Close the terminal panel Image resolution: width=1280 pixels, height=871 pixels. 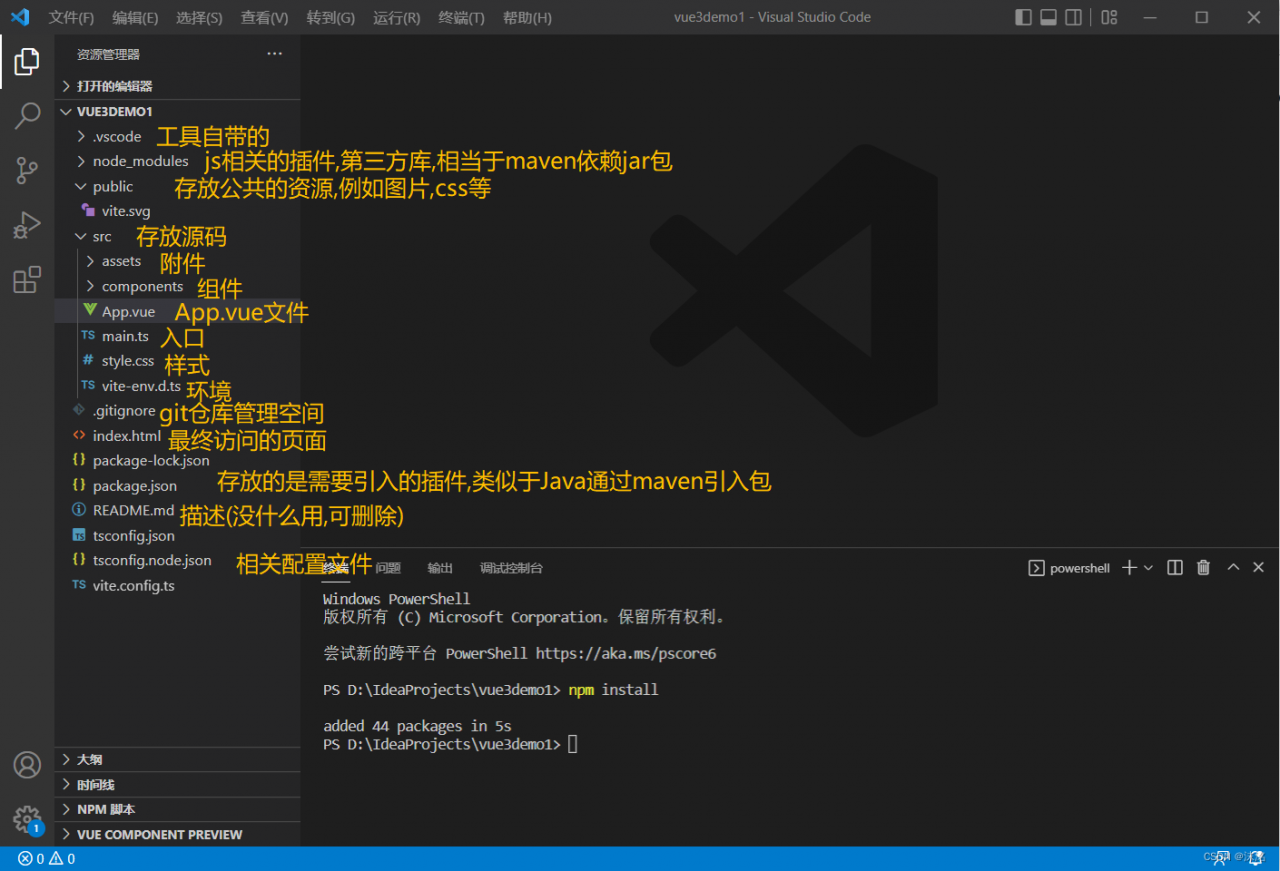[x=1258, y=567]
